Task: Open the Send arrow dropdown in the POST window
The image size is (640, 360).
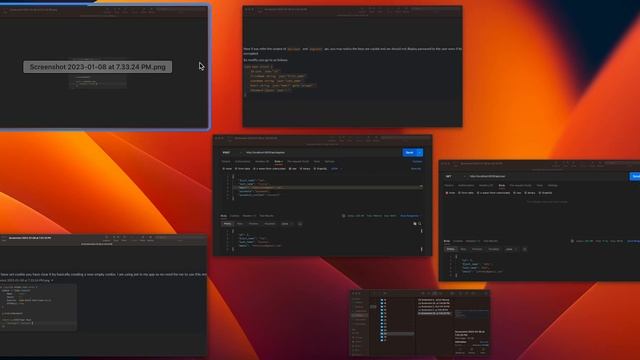Action: (420, 152)
